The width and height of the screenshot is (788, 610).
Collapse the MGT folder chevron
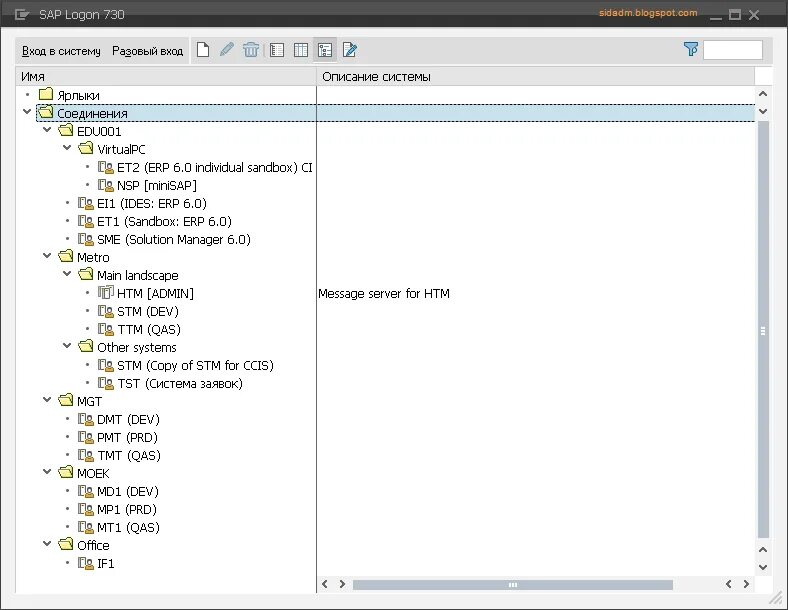pos(47,400)
